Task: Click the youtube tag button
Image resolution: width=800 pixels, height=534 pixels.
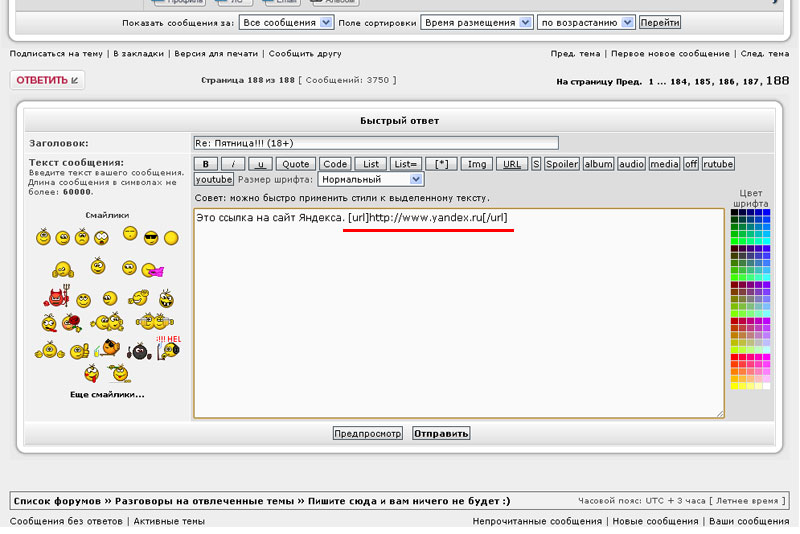Action: 213,179
